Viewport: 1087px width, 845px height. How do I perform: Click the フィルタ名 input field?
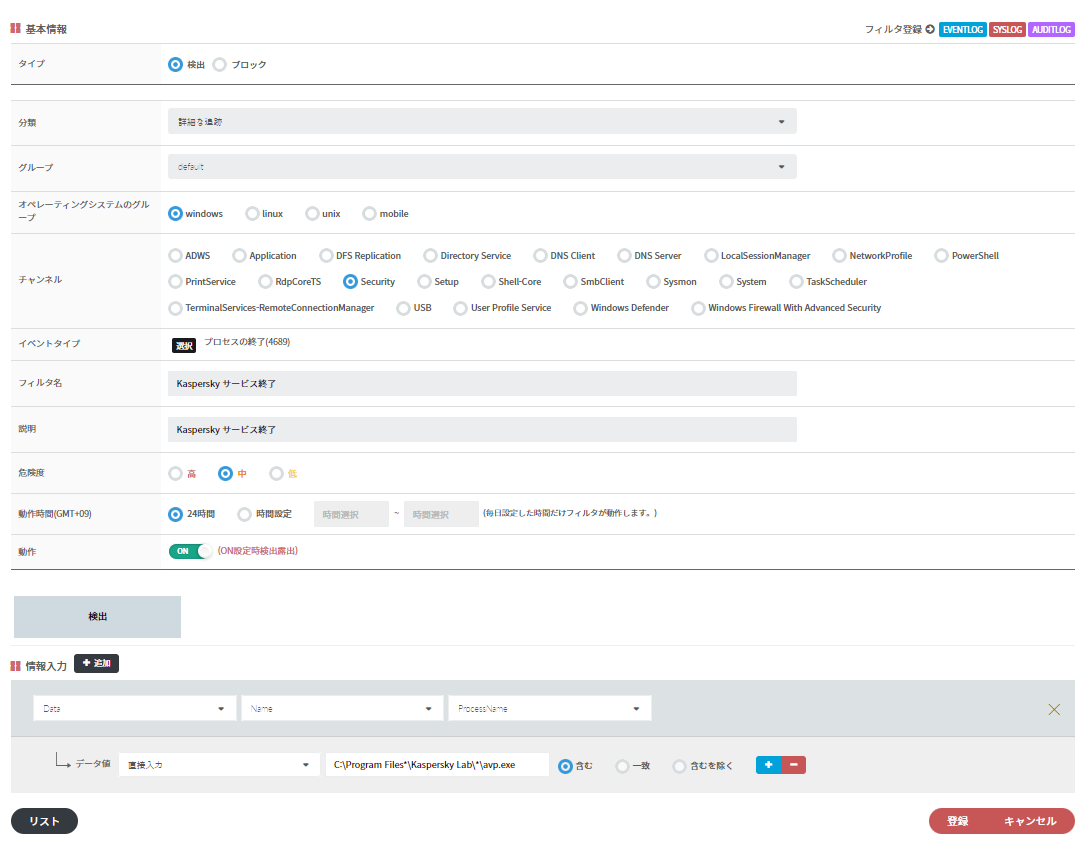[482, 384]
